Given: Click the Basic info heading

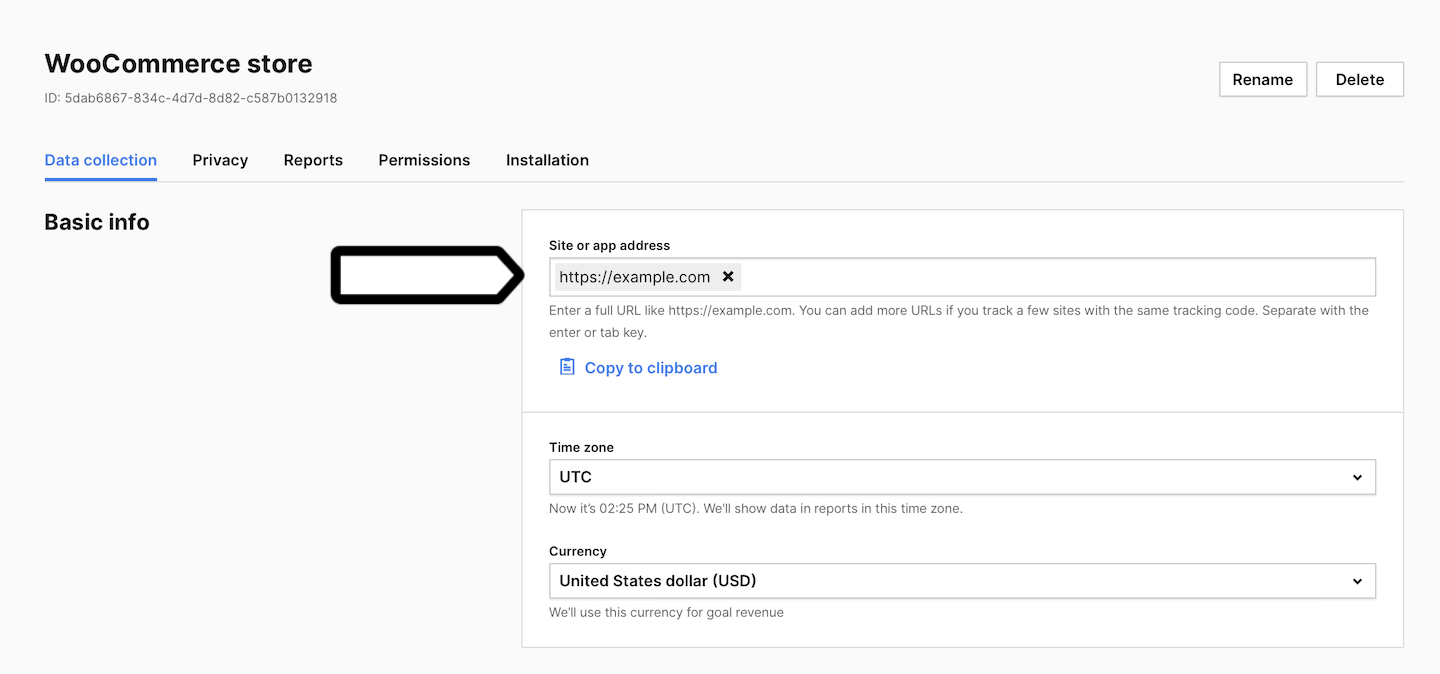Looking at the screenshot, I should [x=97, y=222].
